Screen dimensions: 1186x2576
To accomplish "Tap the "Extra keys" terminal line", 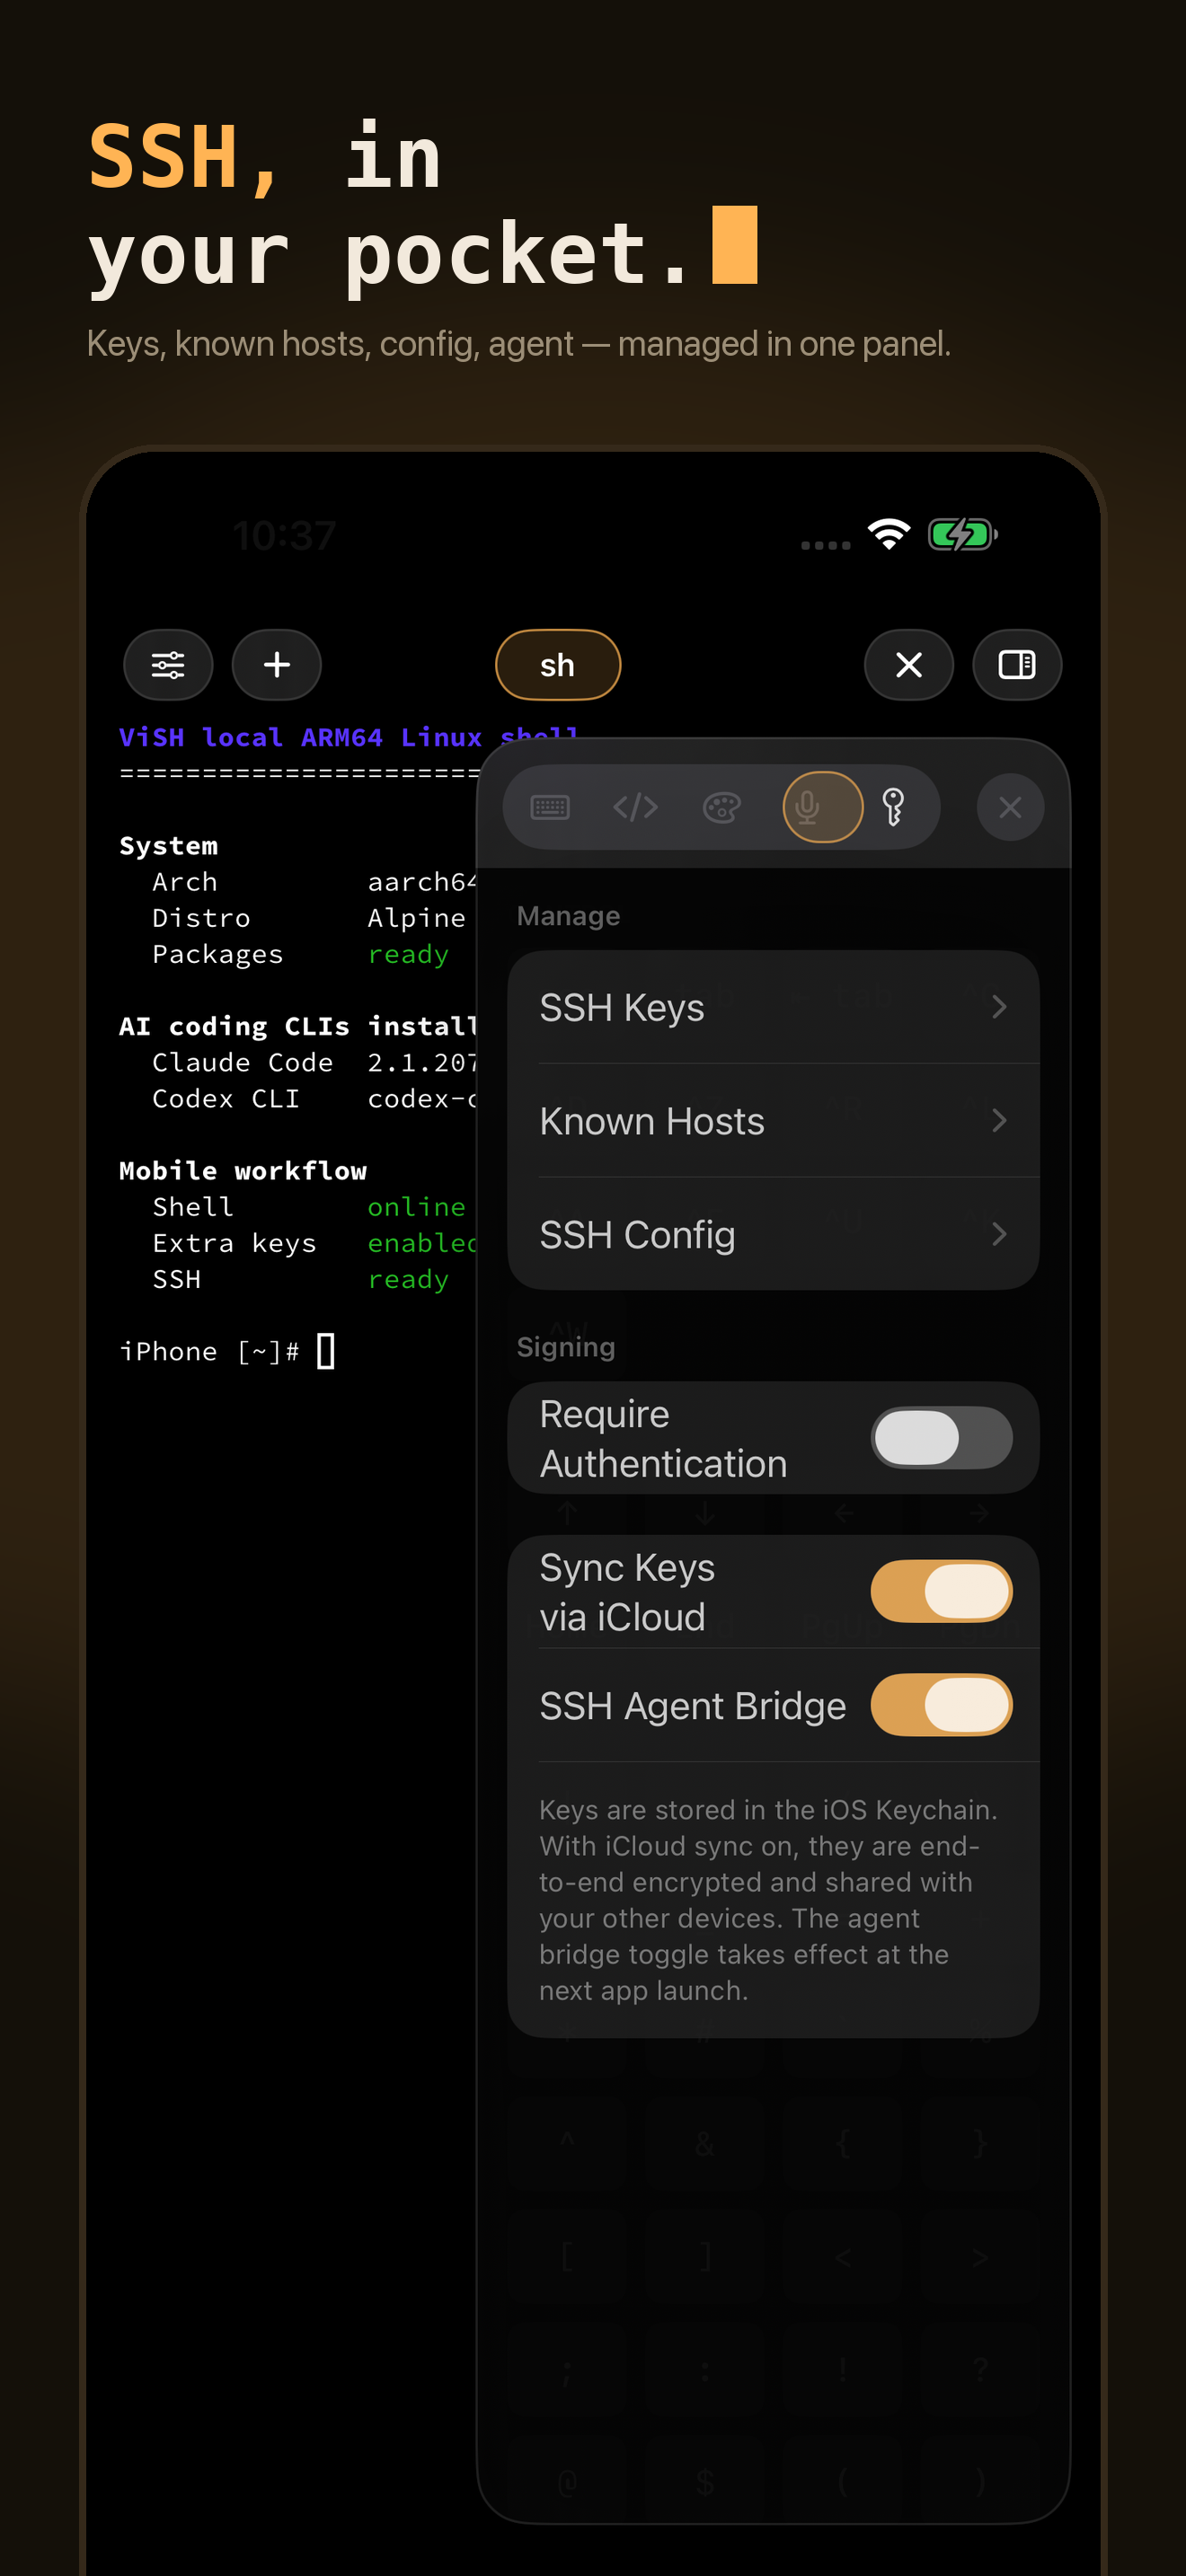I will point(234,1243).
